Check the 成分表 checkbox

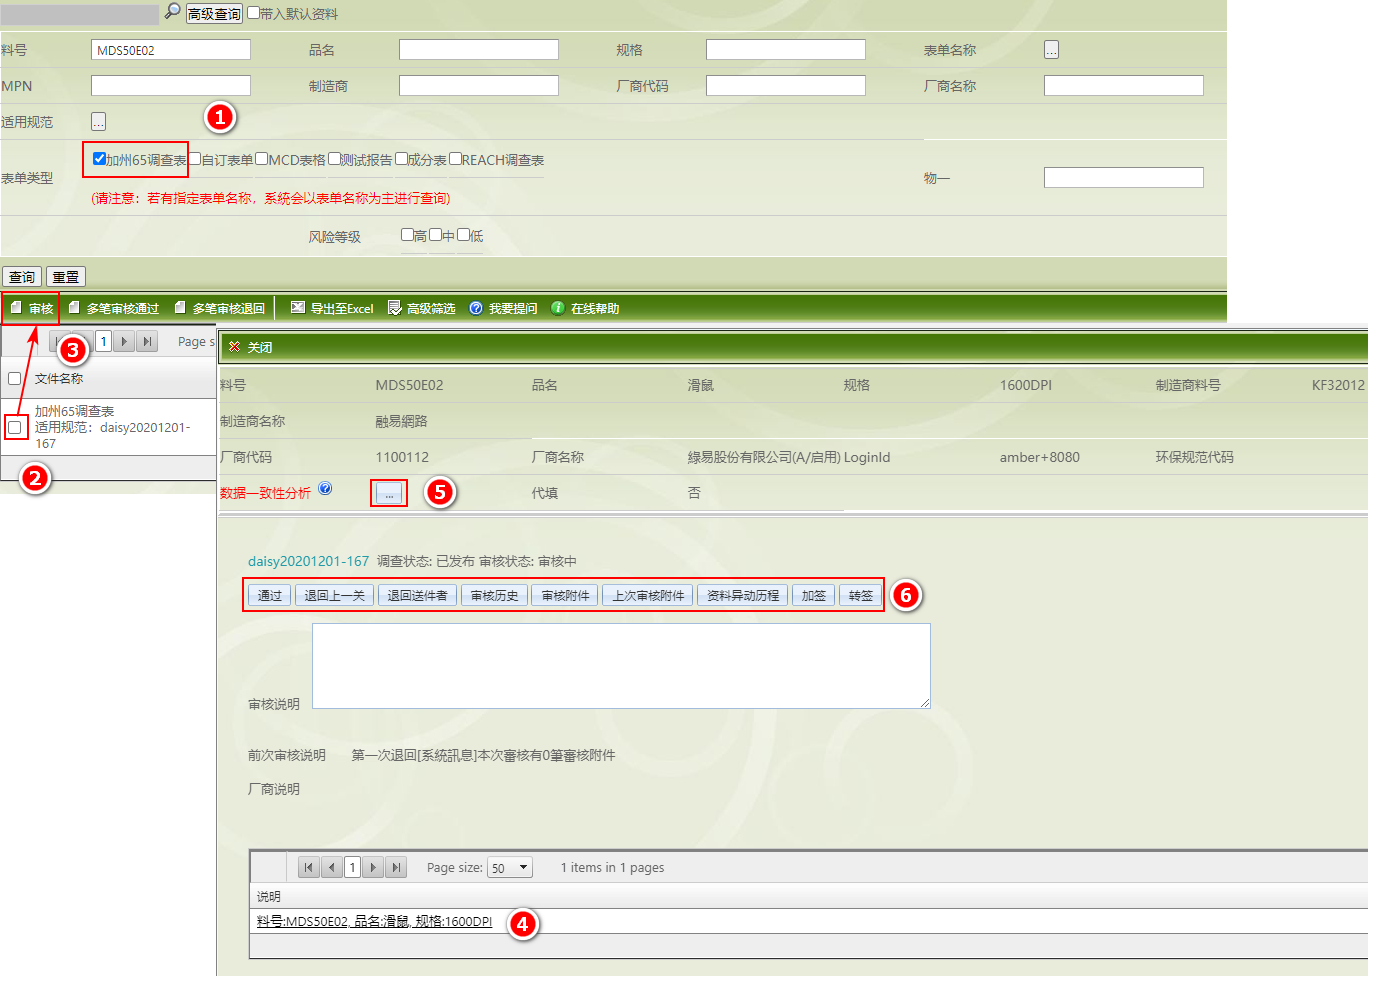pyautogui.click(x=401, y=158)
